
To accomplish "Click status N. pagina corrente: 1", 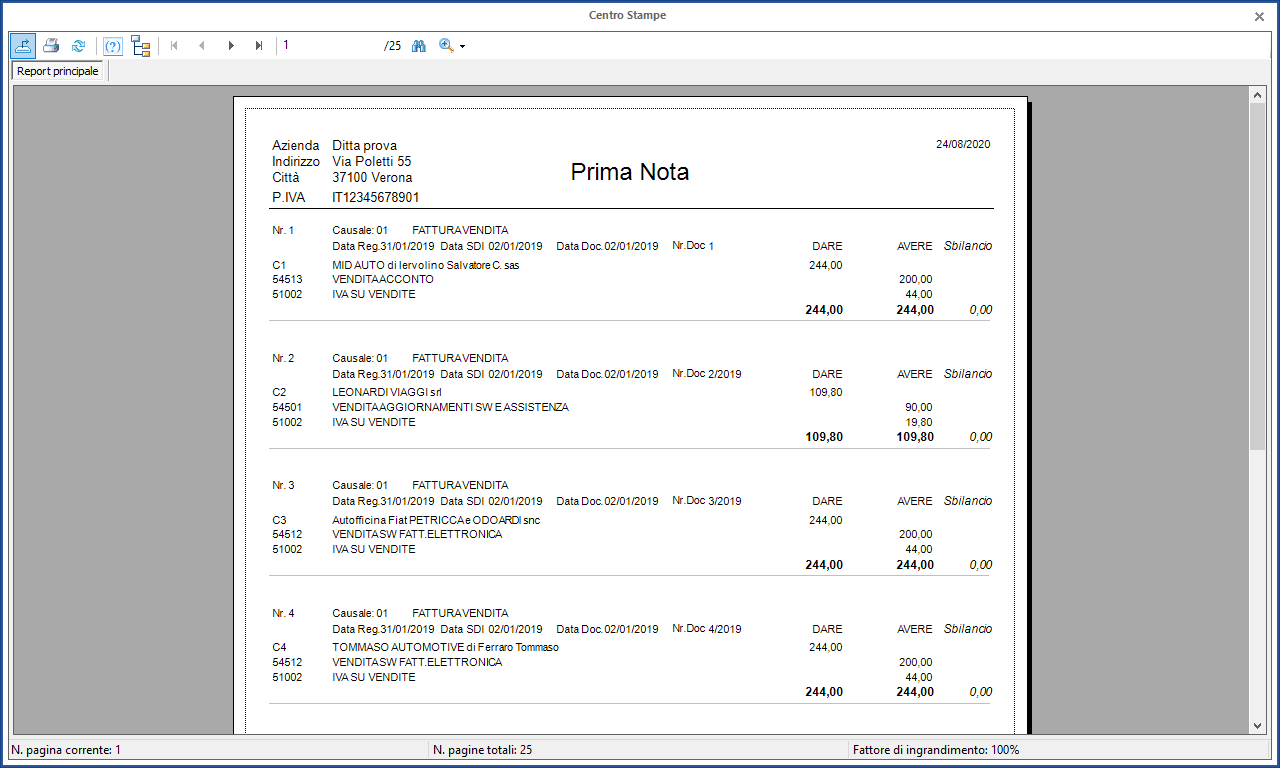I will click(x=66, y=749).
